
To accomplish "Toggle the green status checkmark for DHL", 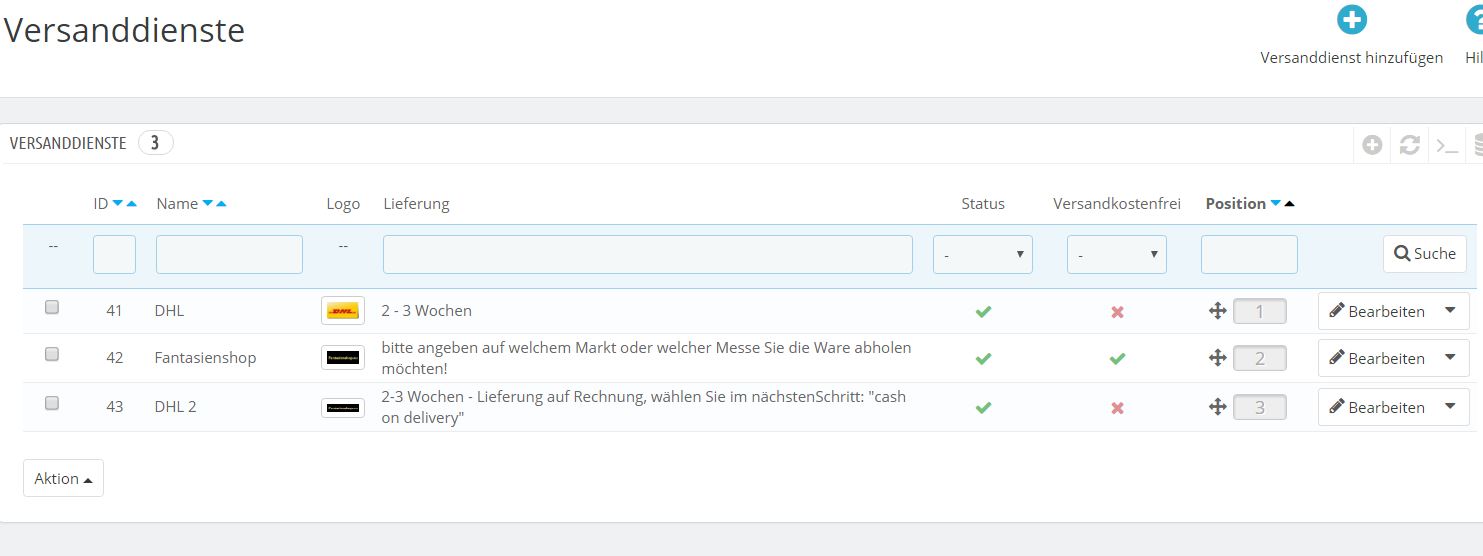I will 983,312.
